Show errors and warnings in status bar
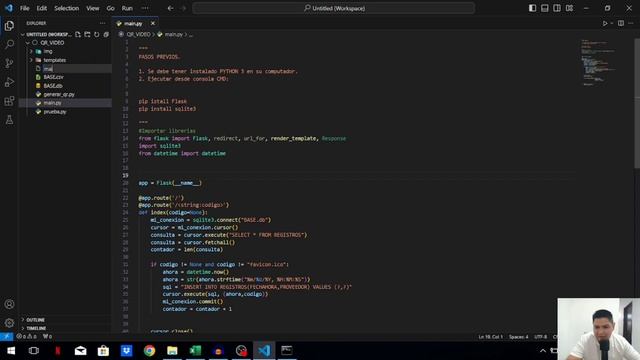The width and height of the screenshot is (640, 360). (27, 336)
